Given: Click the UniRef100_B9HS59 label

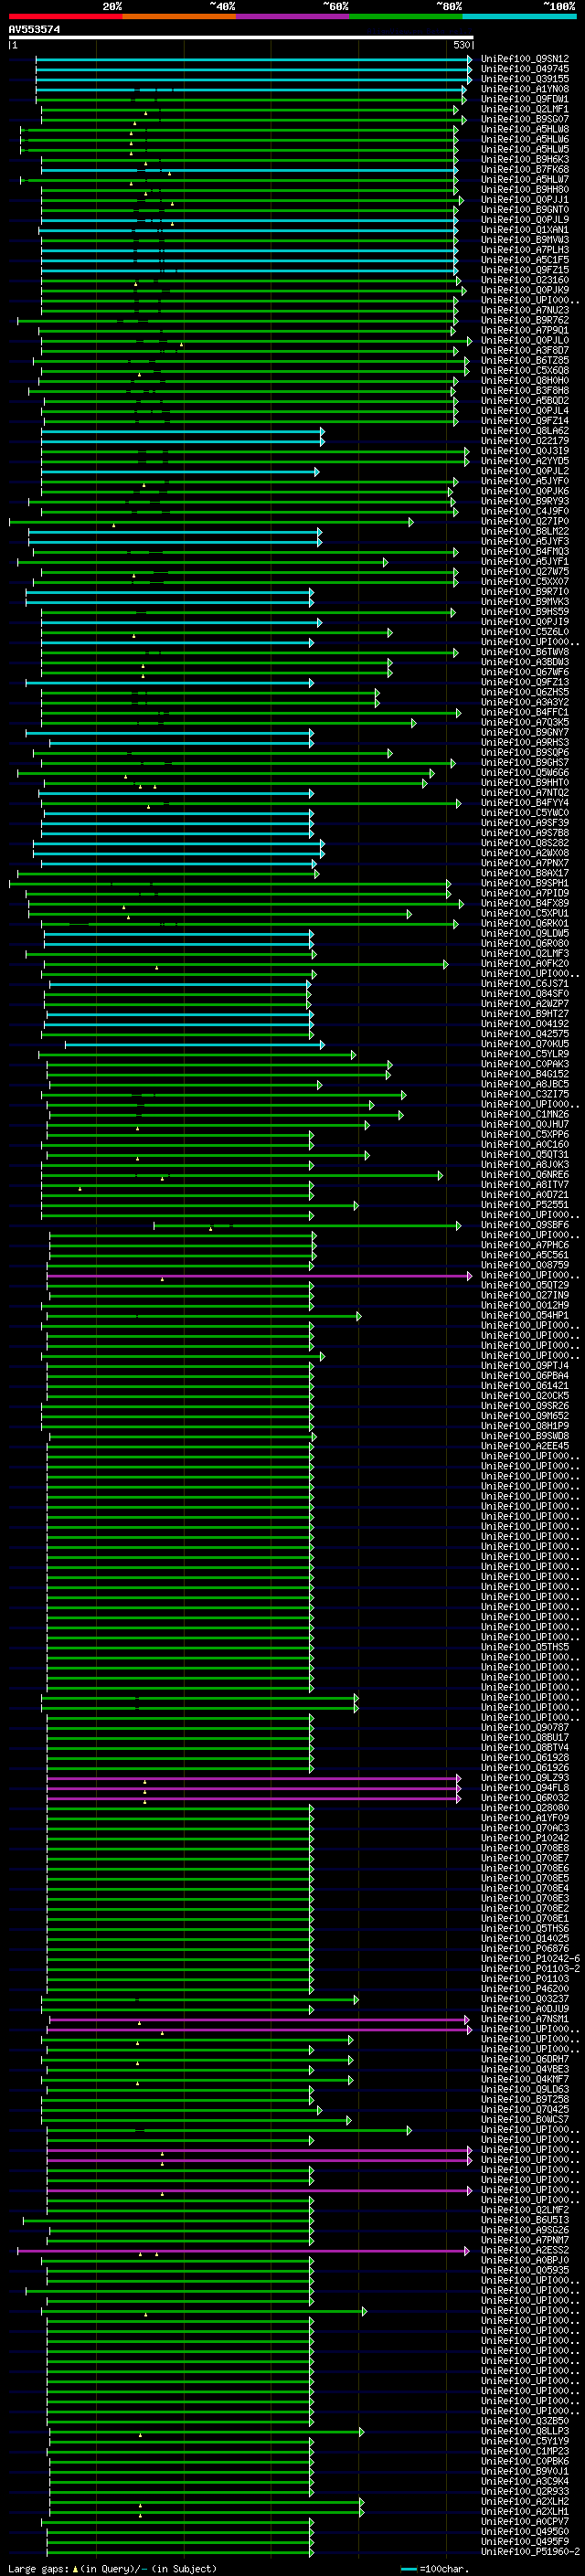Looking at the screenshot, I should (525, 612).
